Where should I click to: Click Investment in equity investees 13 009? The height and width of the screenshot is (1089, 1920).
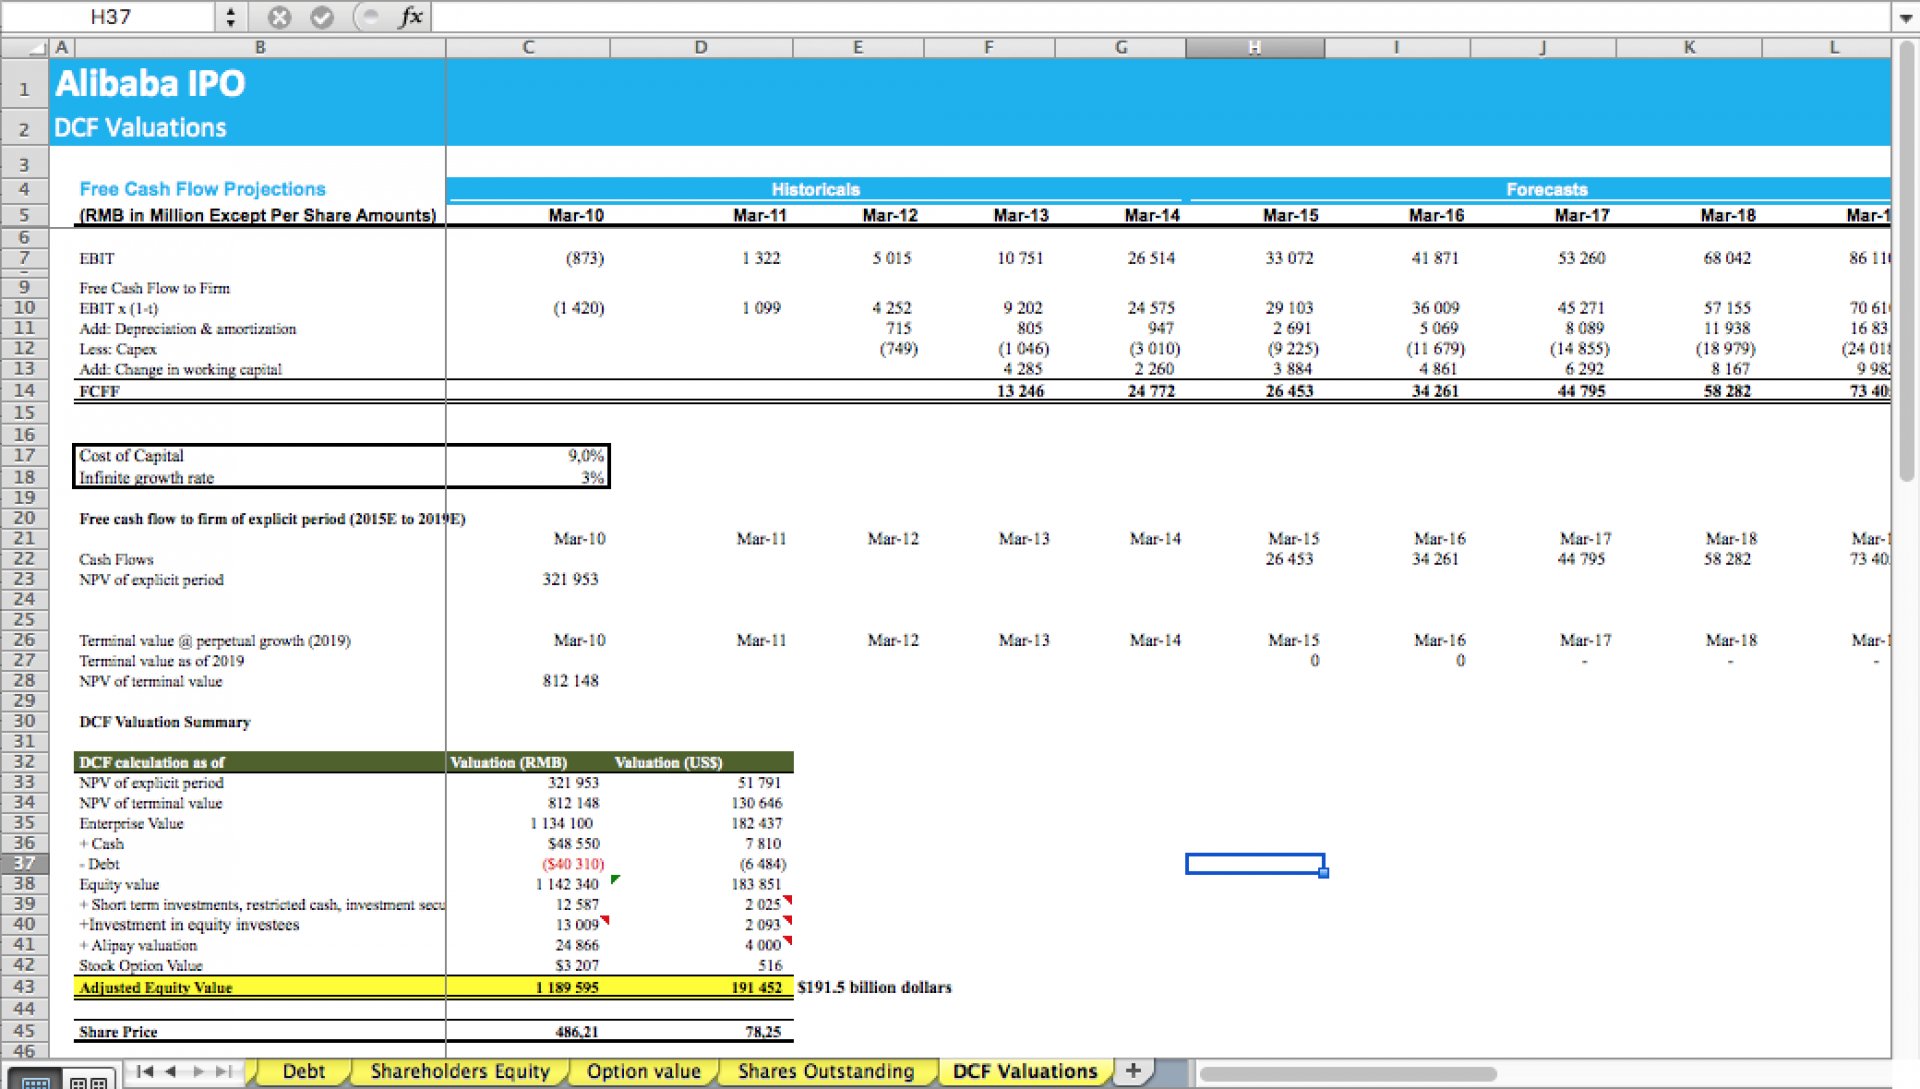tap(578, 925)
